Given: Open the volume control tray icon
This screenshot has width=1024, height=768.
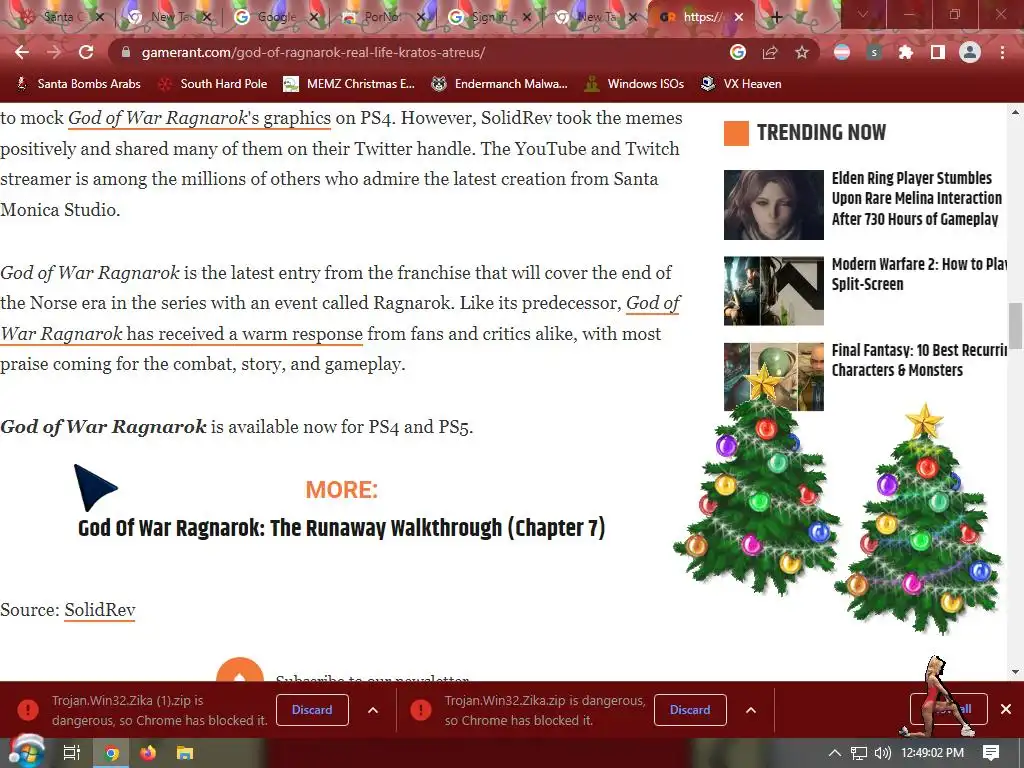Looking at the screenshot, I should click(x=882, y=753).
